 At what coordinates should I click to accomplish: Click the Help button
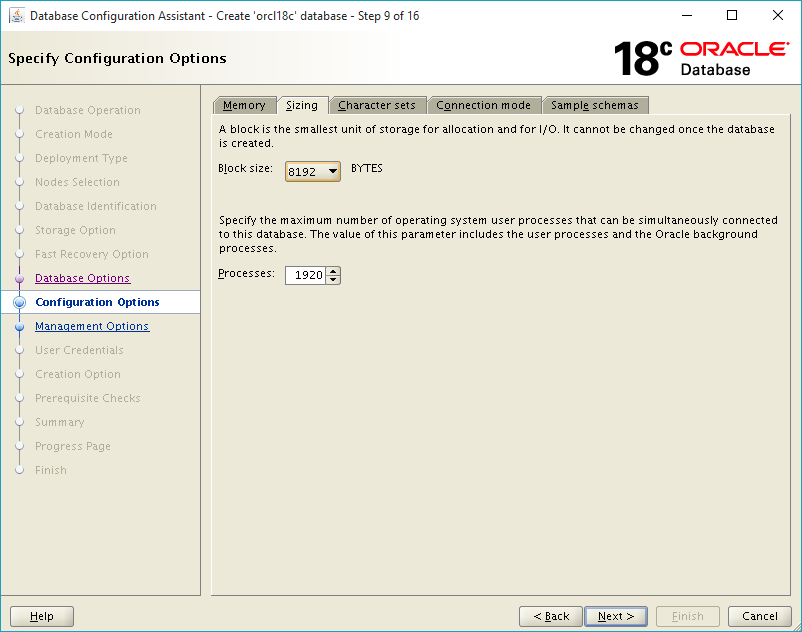tap(42, 616)
